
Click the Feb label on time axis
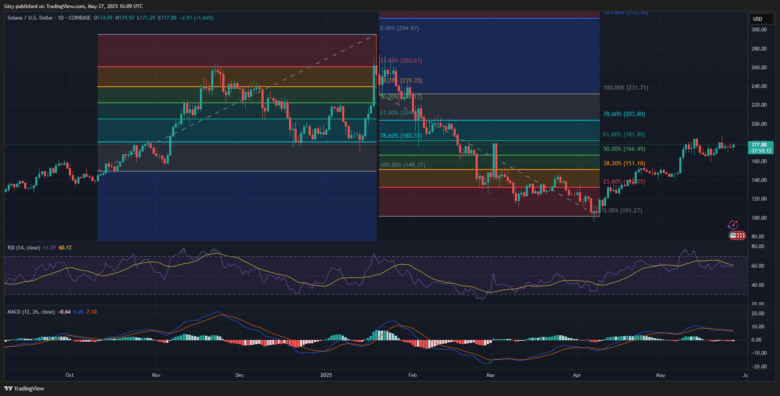[411, 375]
